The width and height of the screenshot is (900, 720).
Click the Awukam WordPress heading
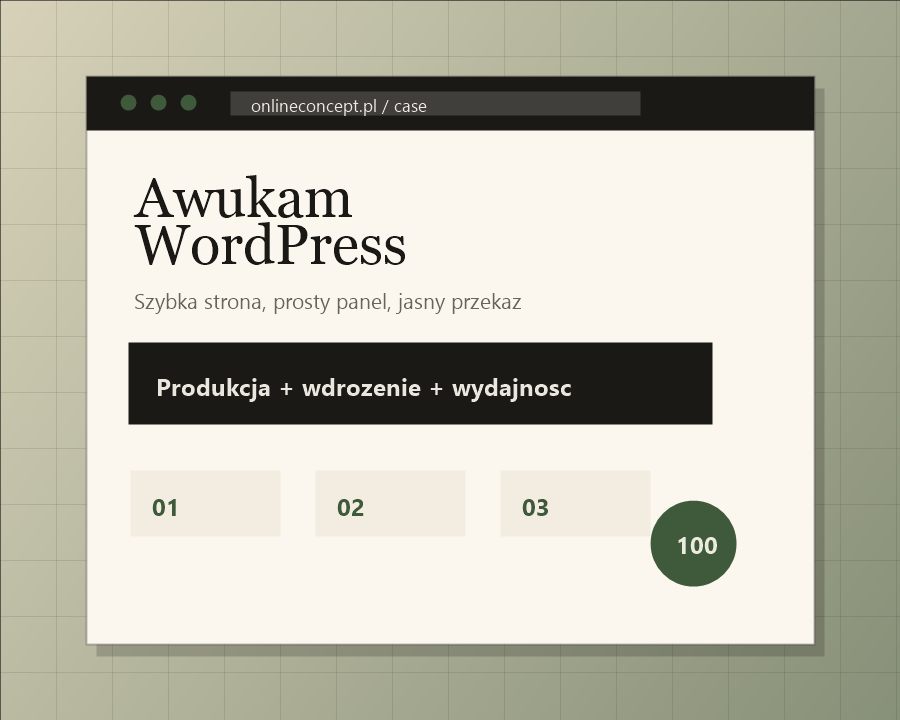point(270,222)
